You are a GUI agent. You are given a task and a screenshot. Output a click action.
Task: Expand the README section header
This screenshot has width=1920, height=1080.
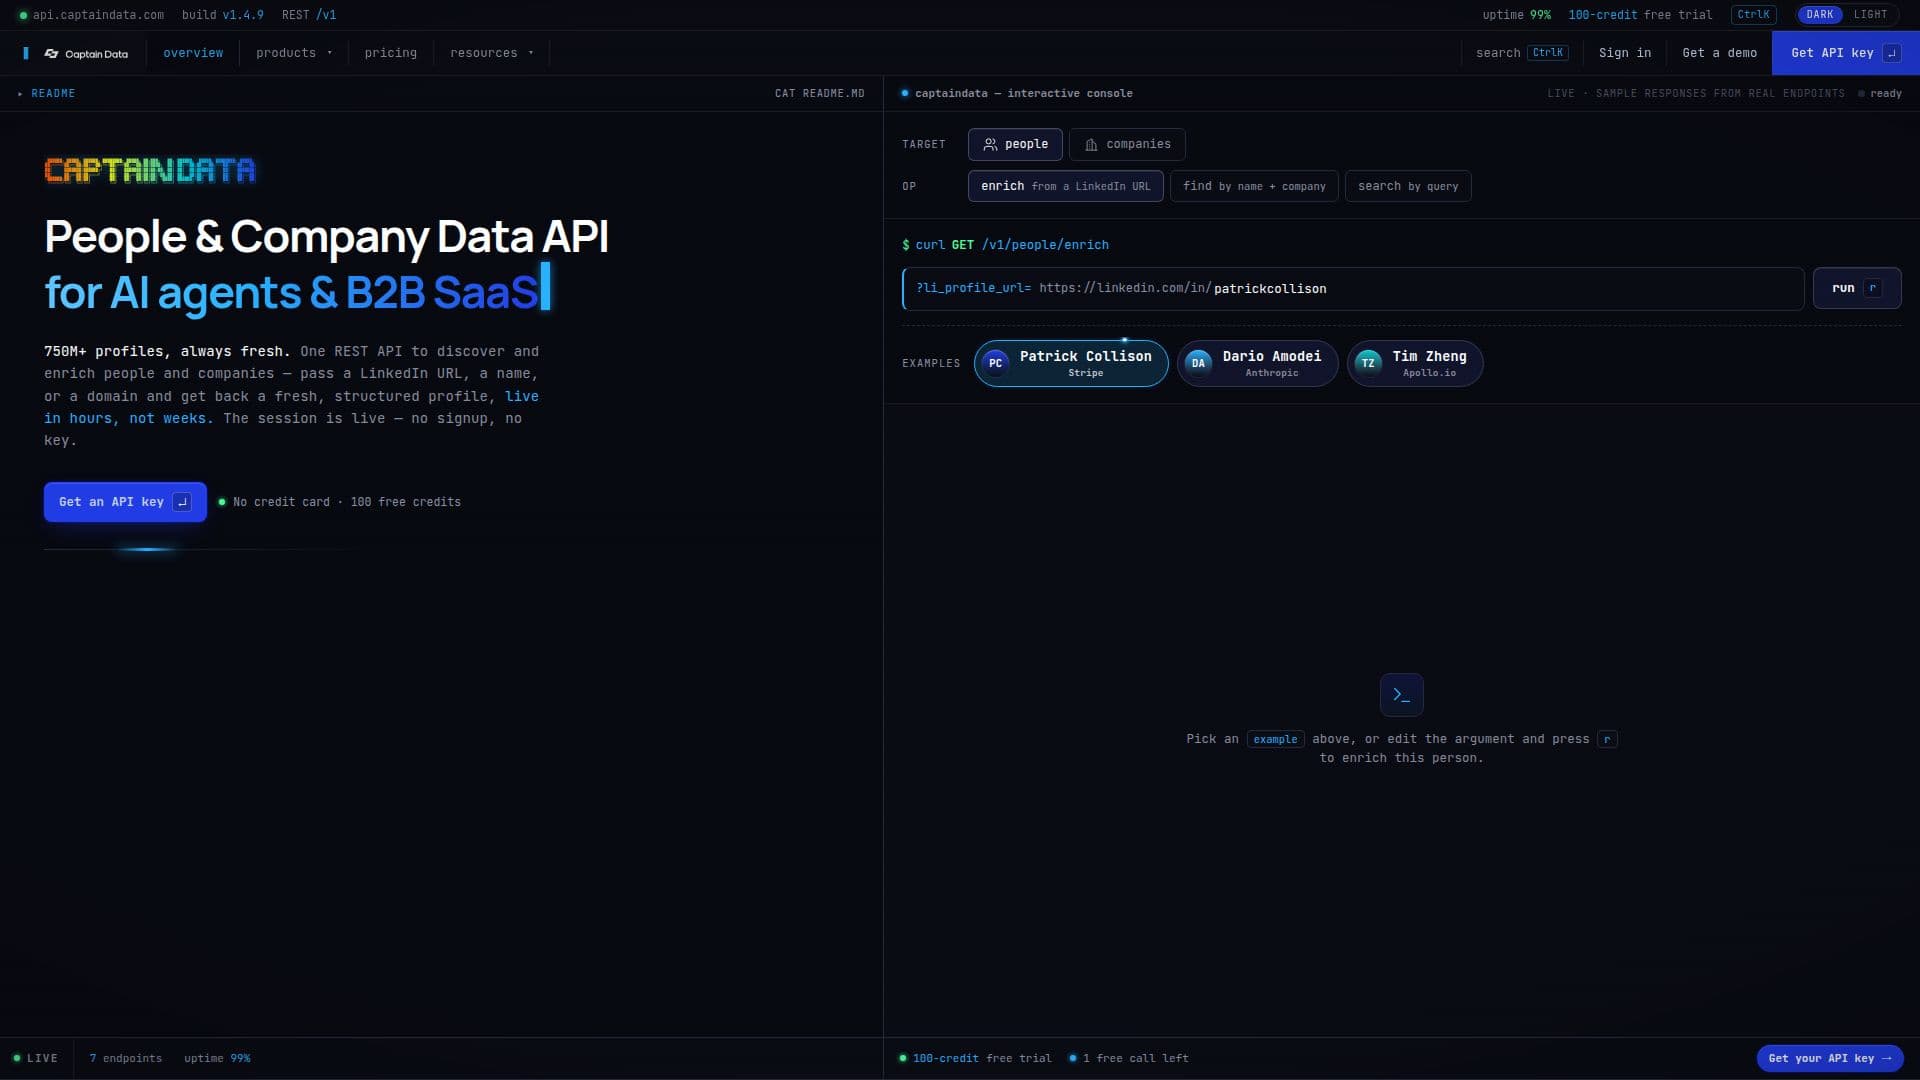coord(47,94)
